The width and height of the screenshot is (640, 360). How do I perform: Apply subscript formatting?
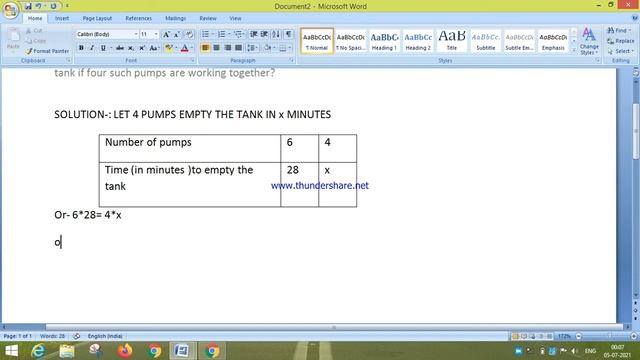[131, 48]
